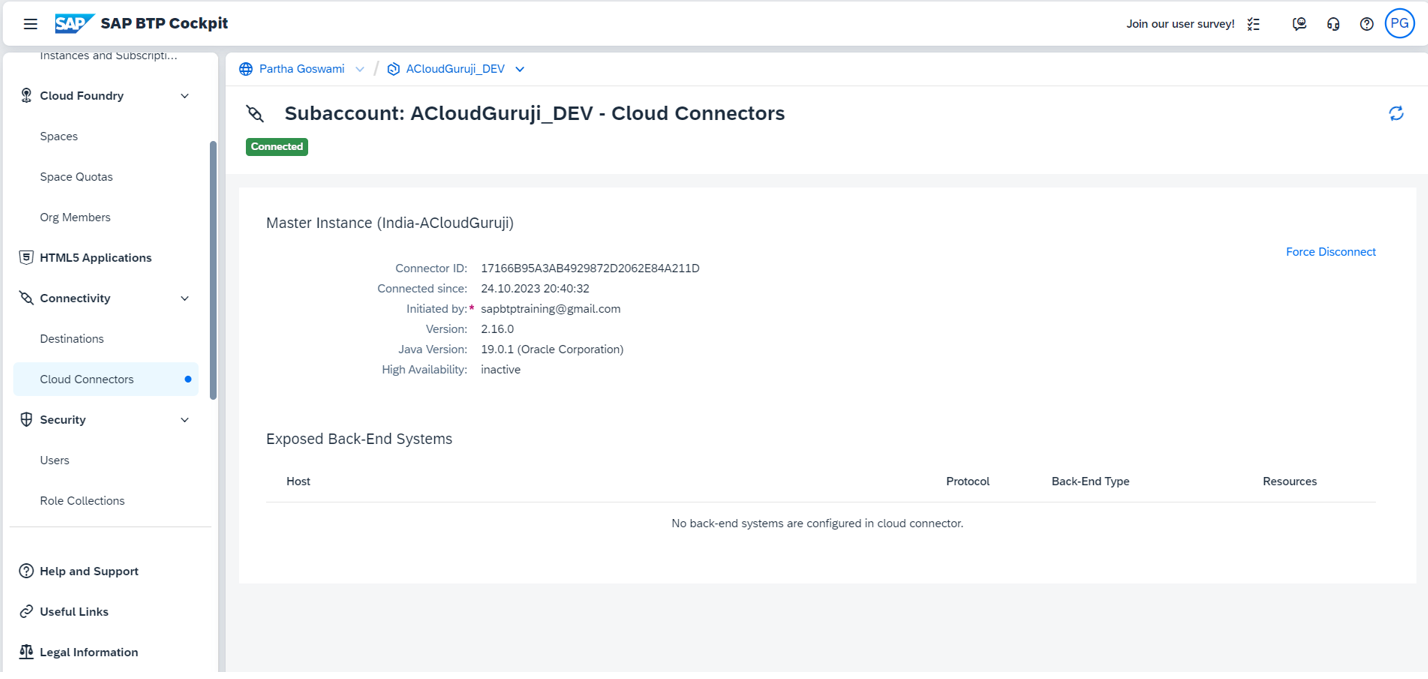
Task: Open the hamburger navigation menu
Action: (30, 24)
